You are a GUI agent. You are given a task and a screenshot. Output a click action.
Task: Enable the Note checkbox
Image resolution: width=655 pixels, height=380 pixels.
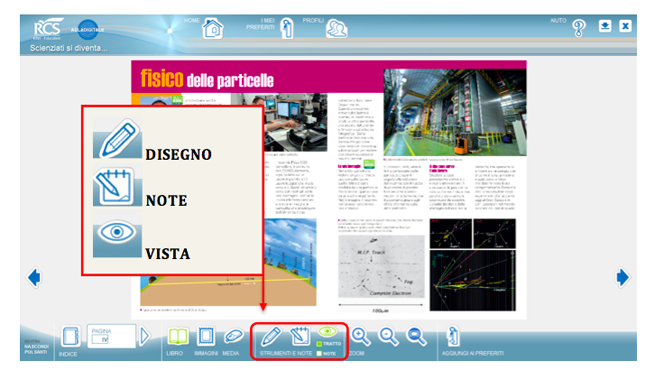(319, 354)
